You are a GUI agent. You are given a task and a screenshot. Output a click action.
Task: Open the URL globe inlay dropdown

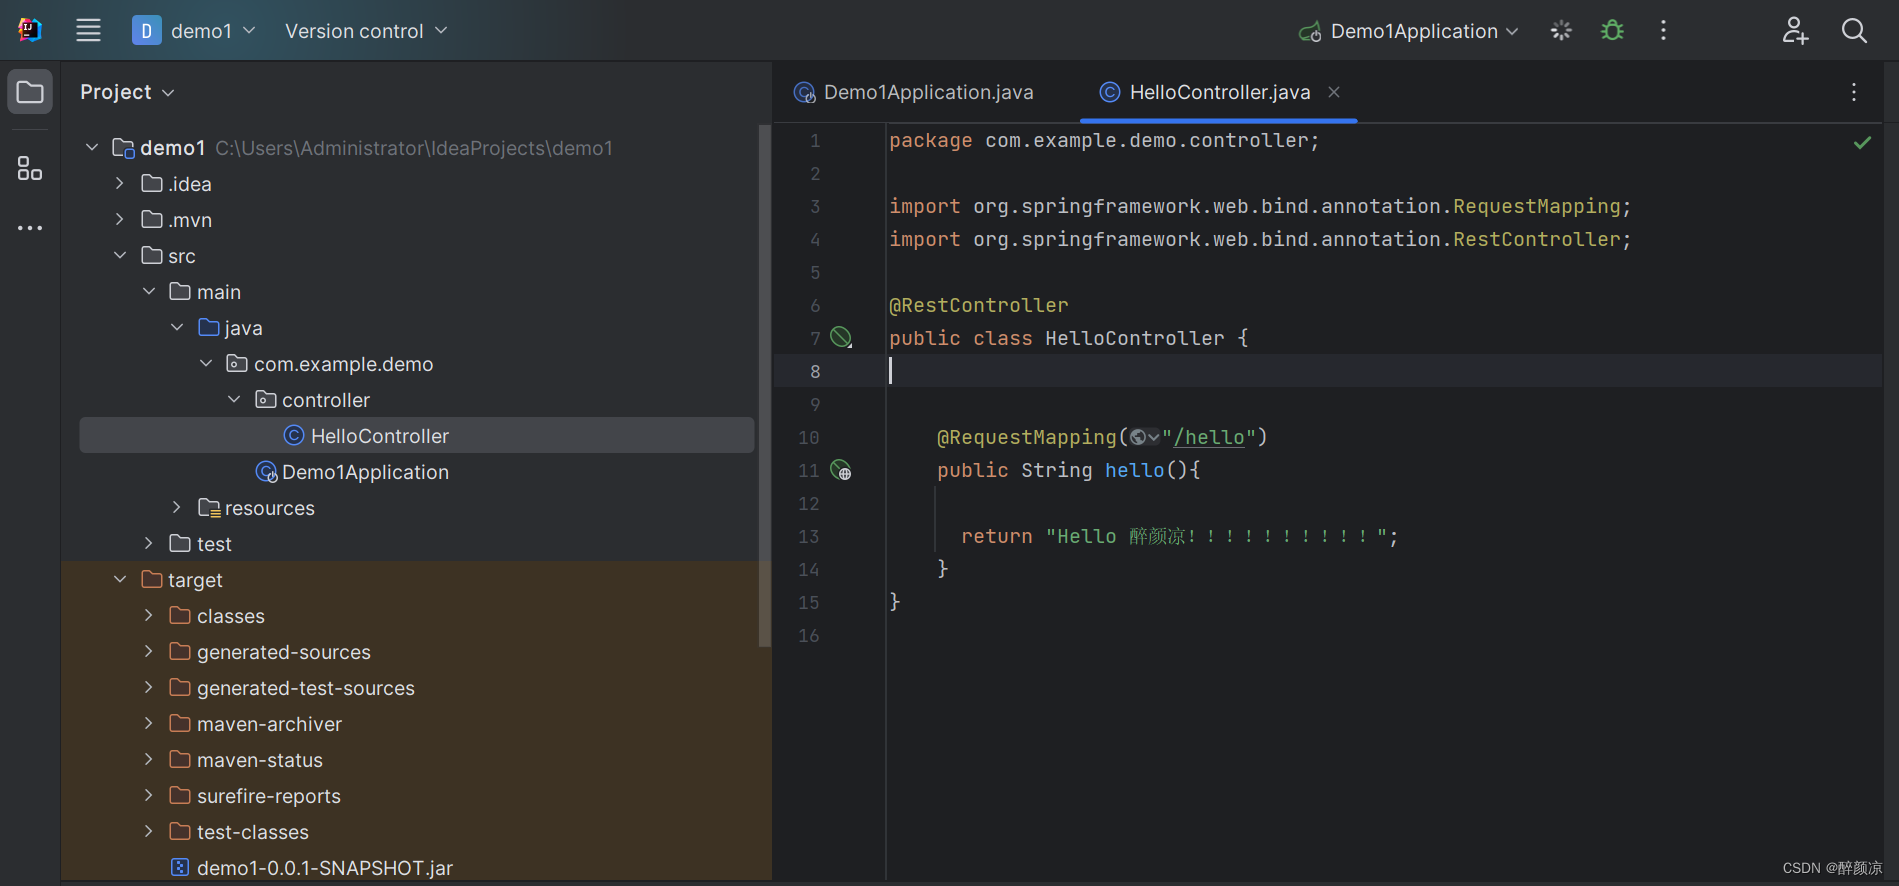(1144, 437)
